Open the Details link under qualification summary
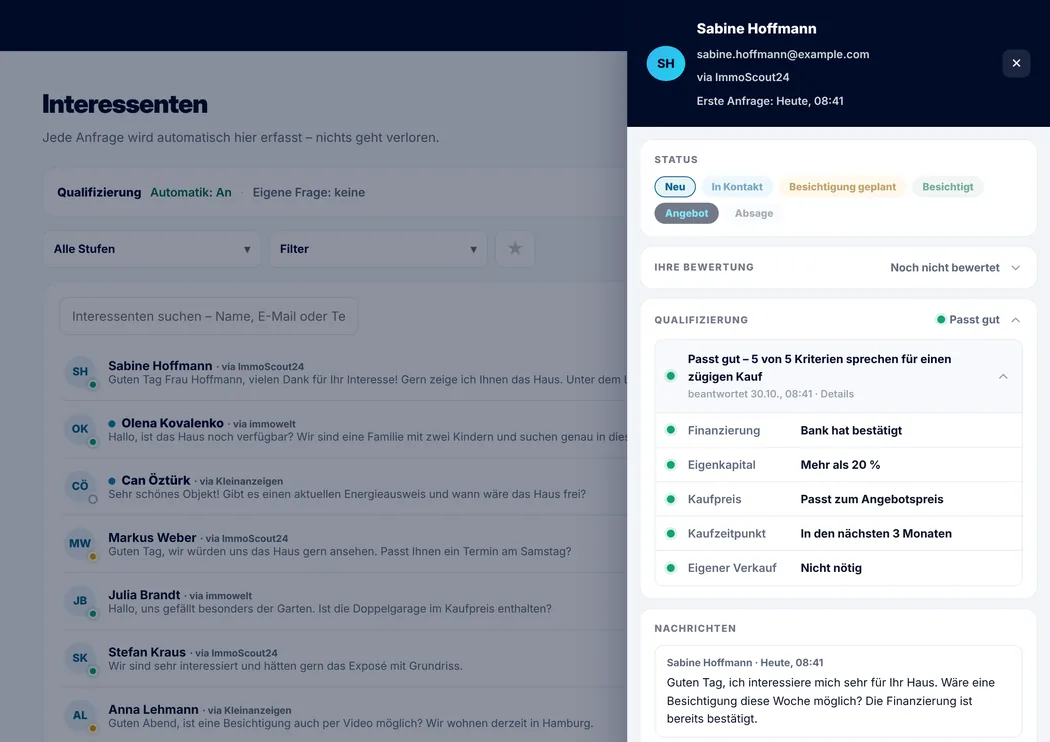Viewport: 1050px width, 742px height. pyautogui.click(x=837, y=394)
